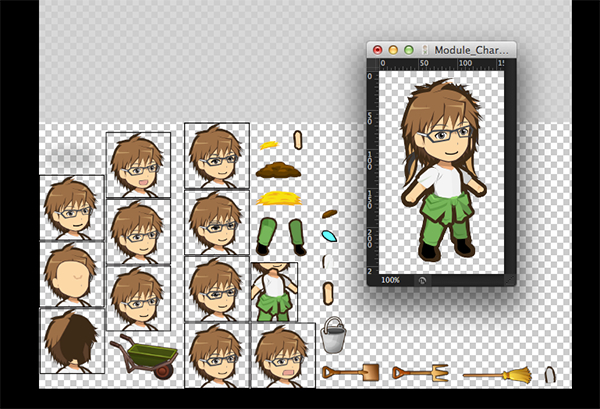Click the status icon beside zoom percentage
Image resolution: width=600 pixels, height=409 pixels.
coord(422,280)
